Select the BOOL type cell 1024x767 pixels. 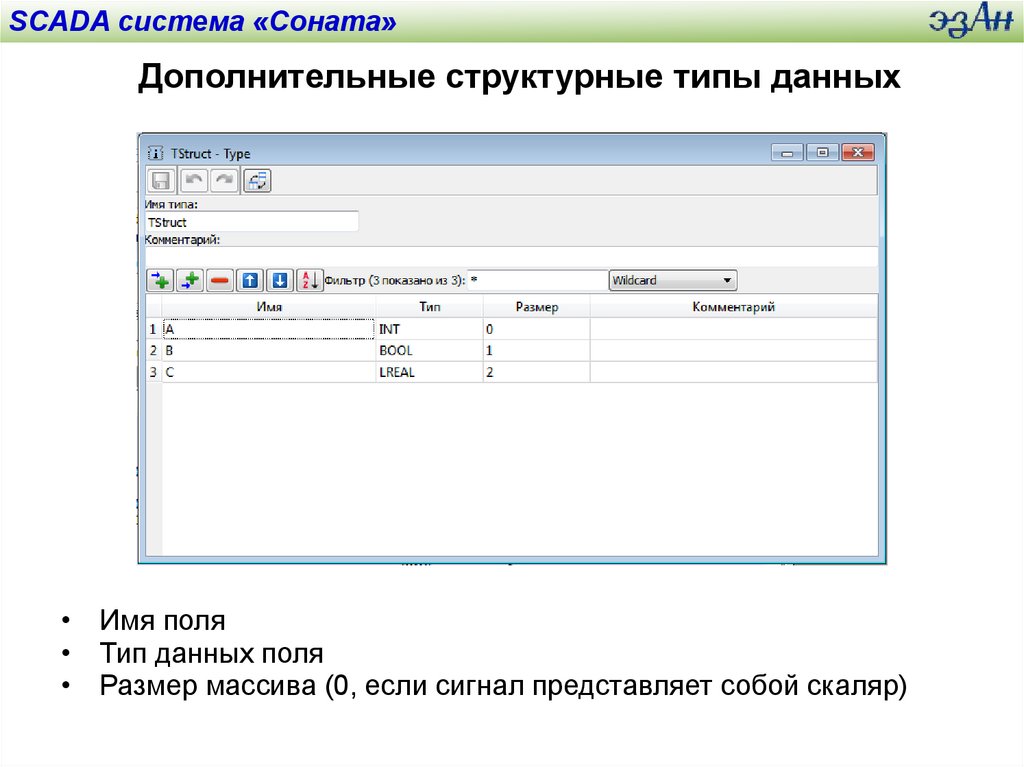(x=430, y=350)
